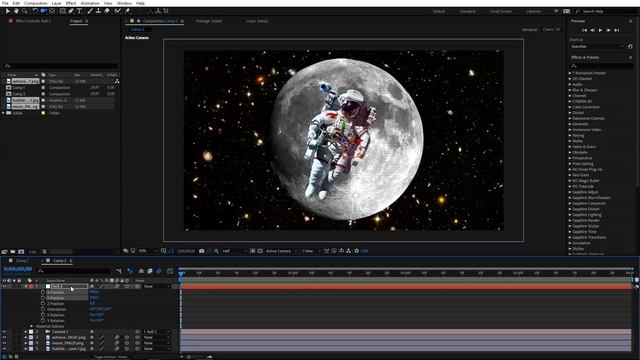Image resolution: width=640 pixels, height=360 pixels.
Task: Toggle Z Position stopwatch keyframing
Action: pos(43,304)
